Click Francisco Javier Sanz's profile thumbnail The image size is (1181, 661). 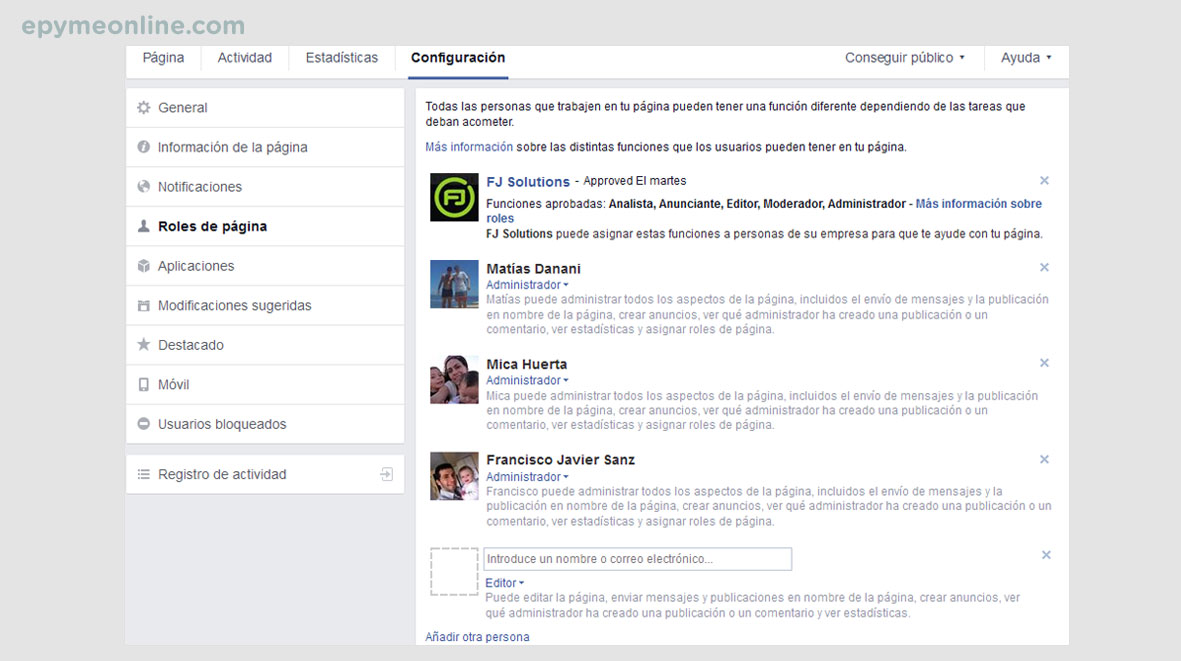pyautogui.click(x=453, y=476)
